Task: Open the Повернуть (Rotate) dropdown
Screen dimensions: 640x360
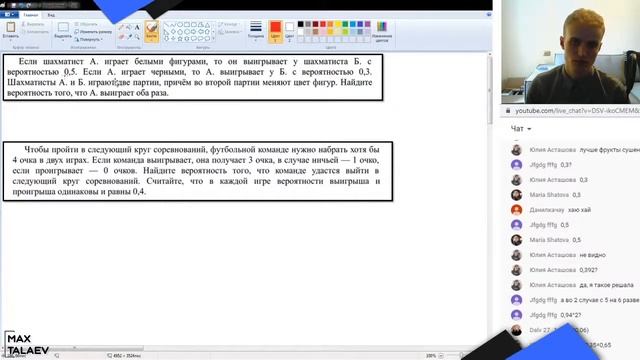Action: [89, 39]
